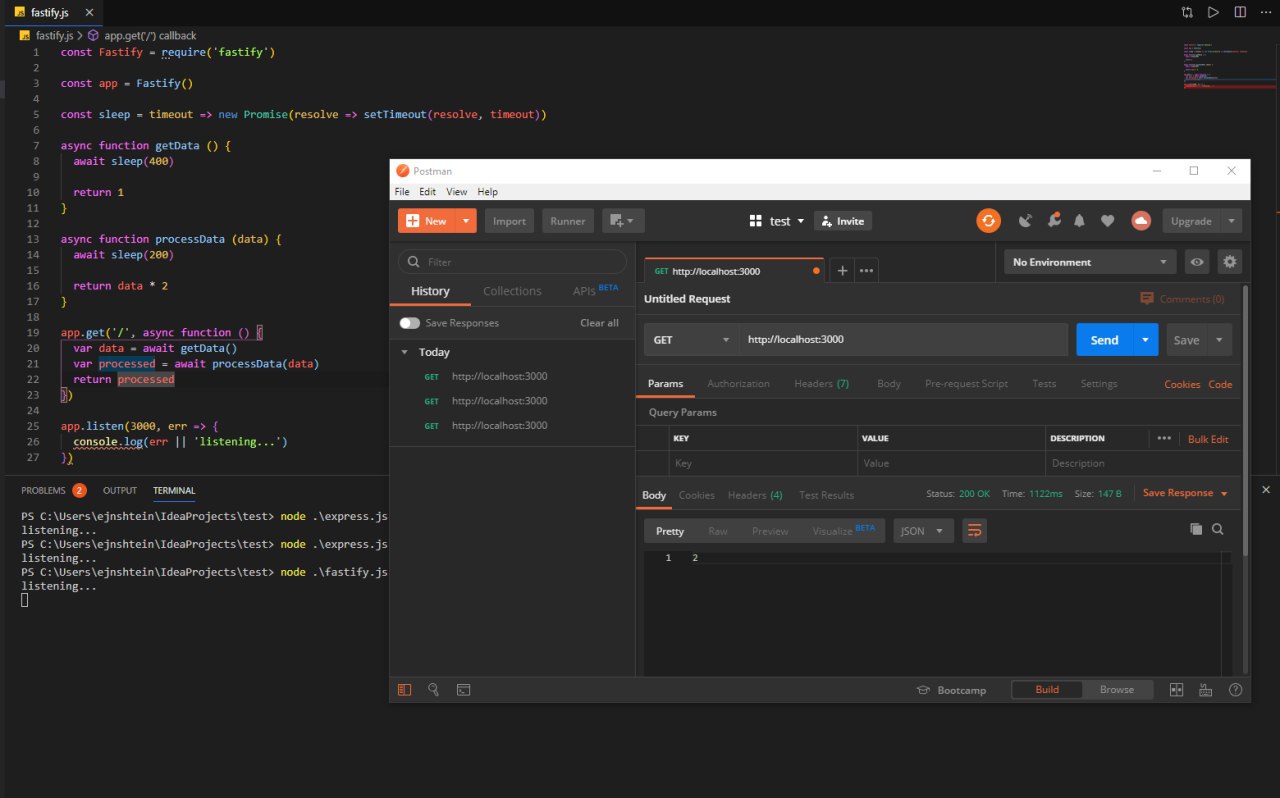The height and width of the screenshot is (798, 1280).
Task: Click the new window icon beside Runner
Action: point(623,221)
